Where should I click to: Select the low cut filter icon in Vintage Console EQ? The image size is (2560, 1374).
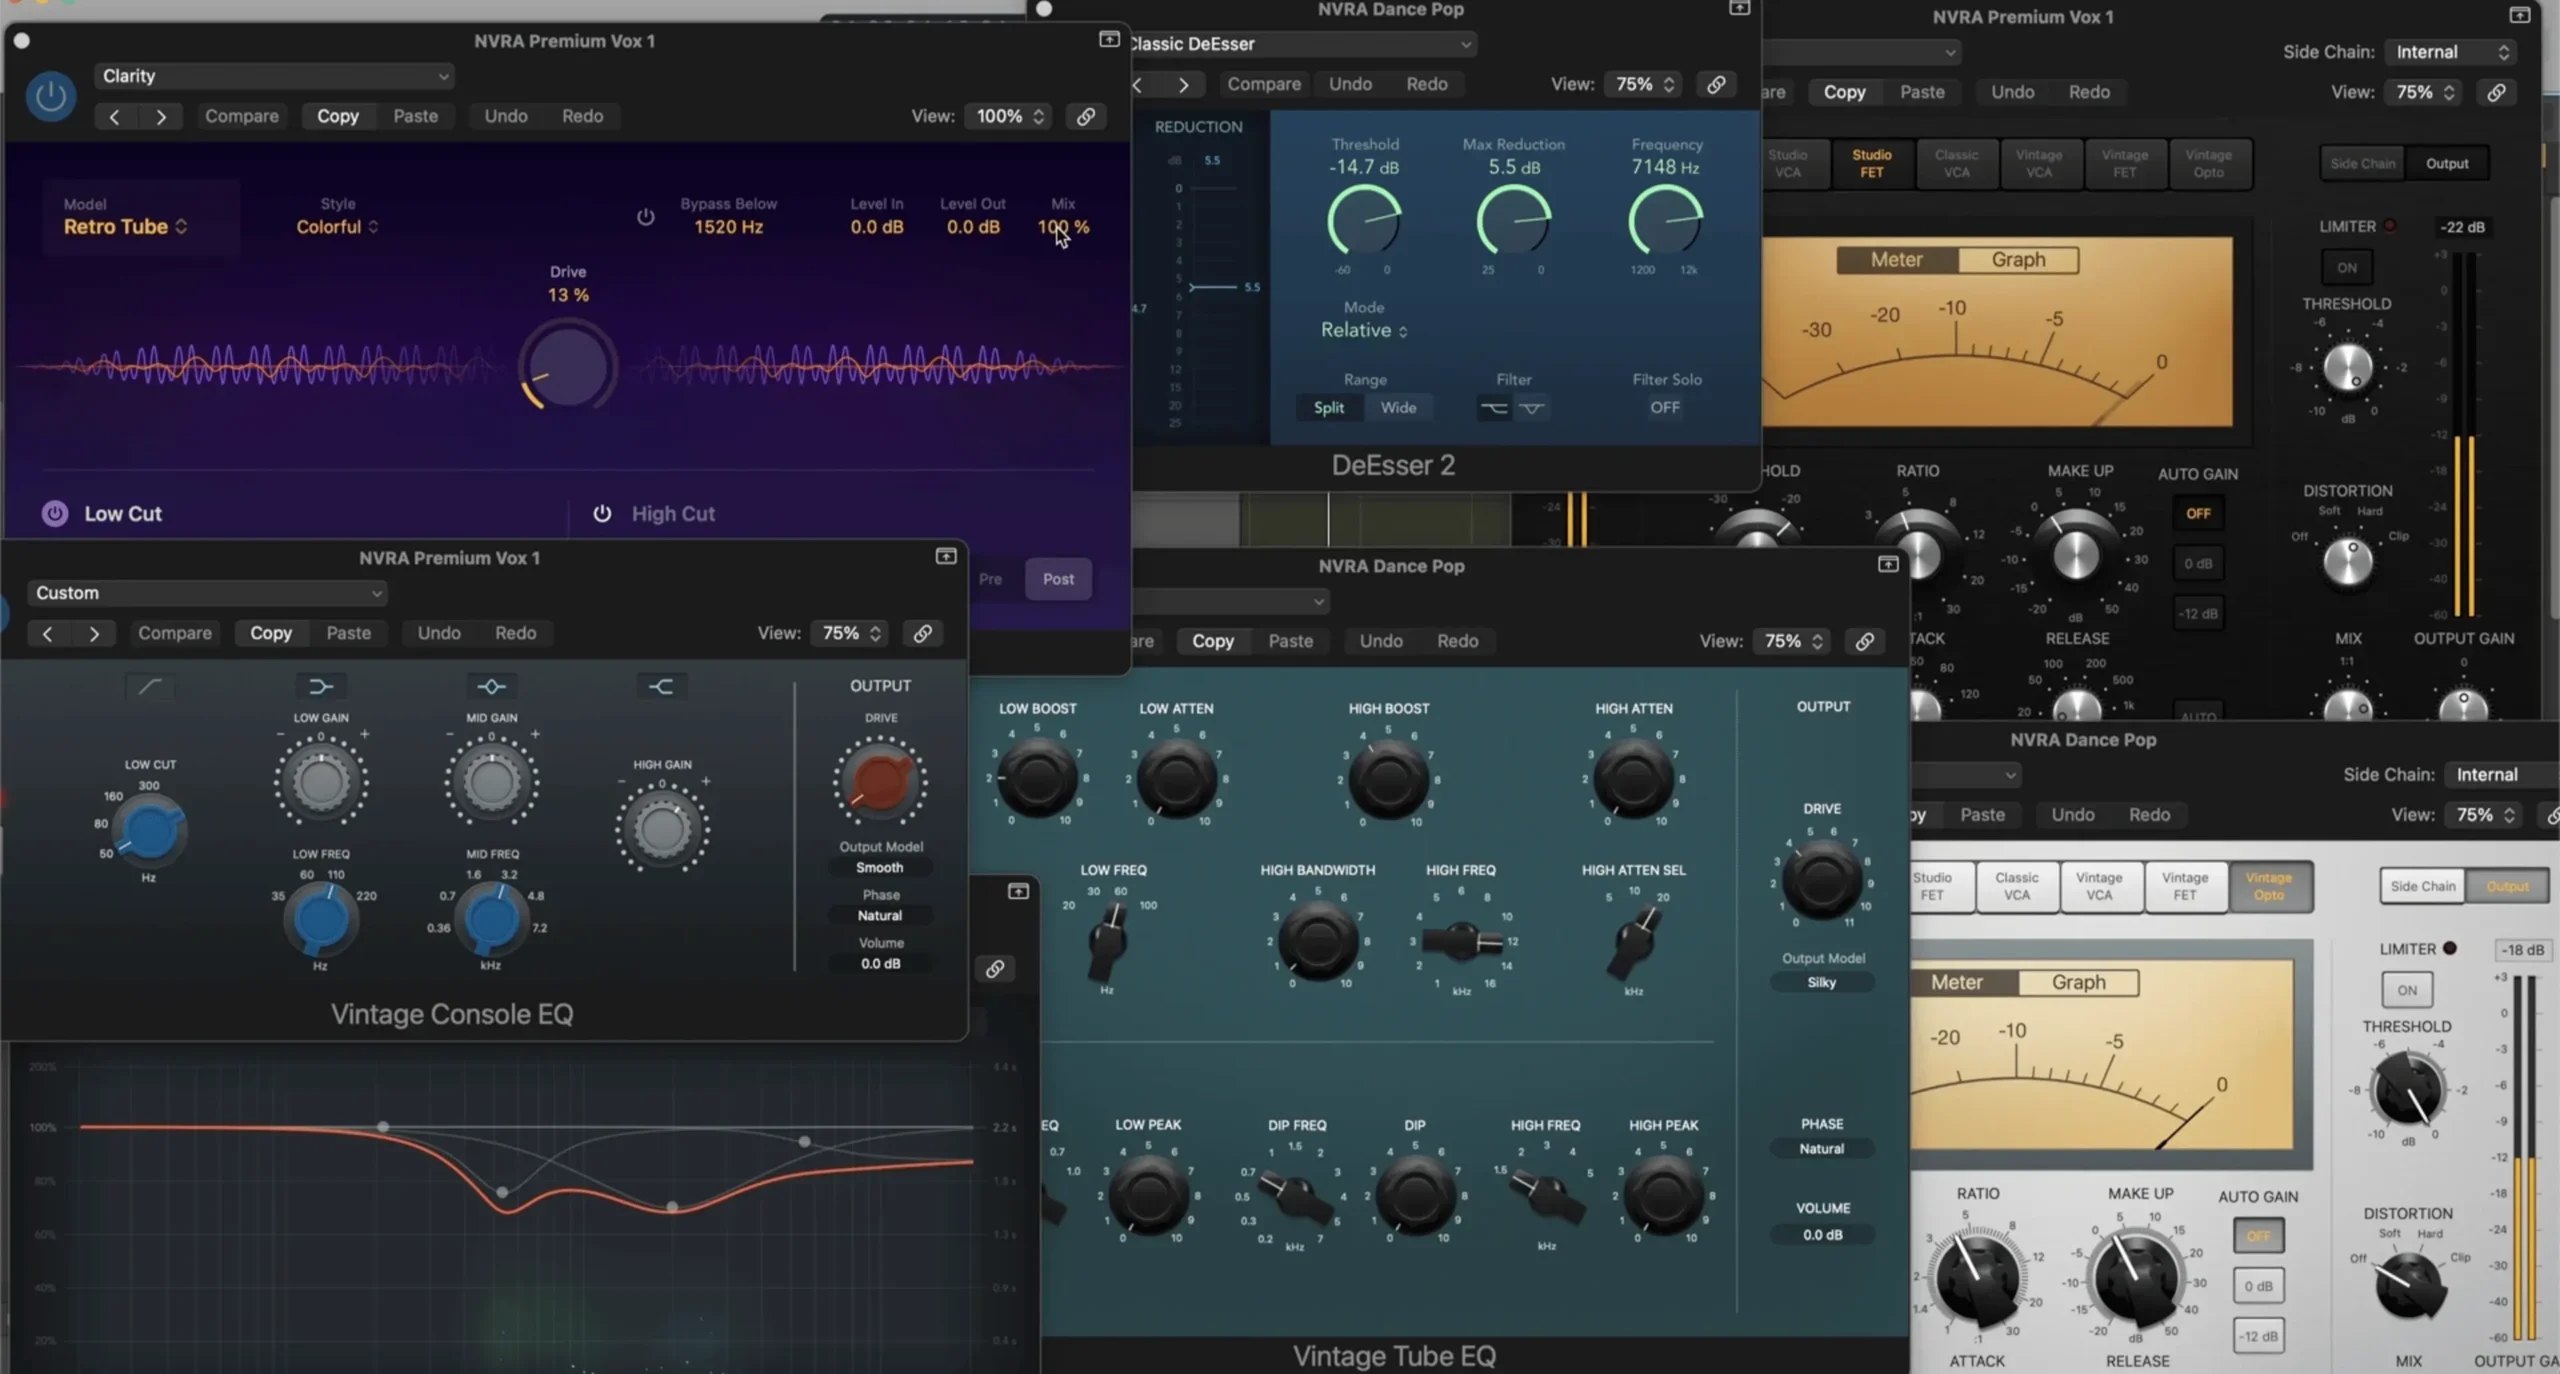click(x=150, y=686)
